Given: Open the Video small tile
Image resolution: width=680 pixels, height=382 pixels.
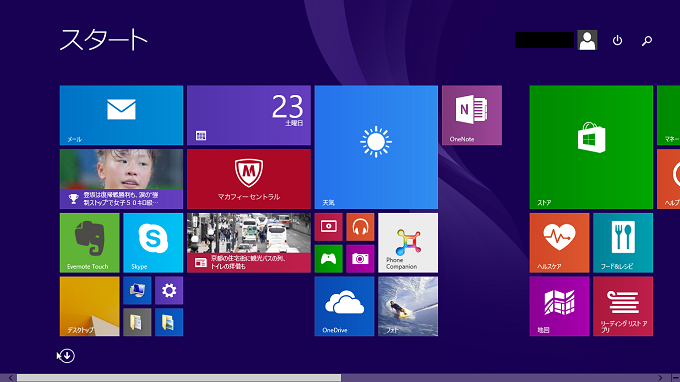Looking at the screenshot, I should (x=328, y=227).
